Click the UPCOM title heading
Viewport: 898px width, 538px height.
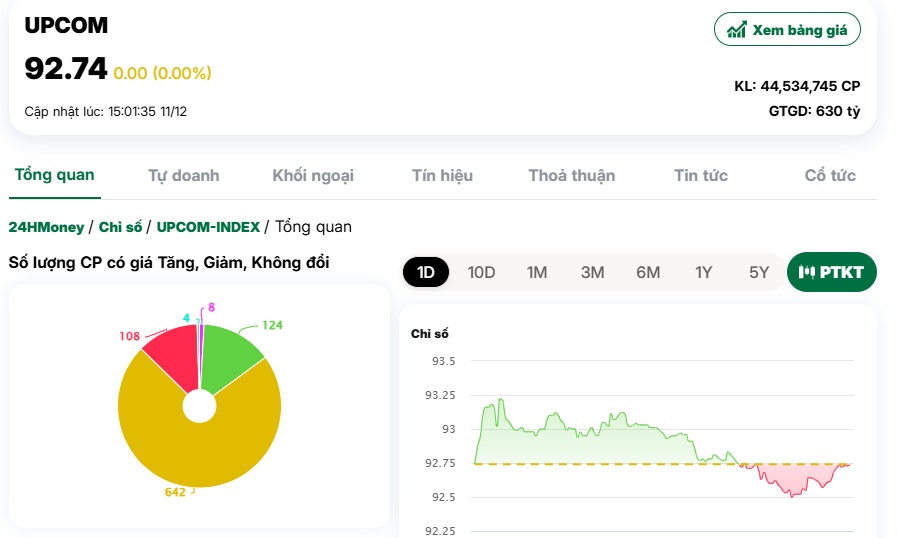click(x=66, y=25)
